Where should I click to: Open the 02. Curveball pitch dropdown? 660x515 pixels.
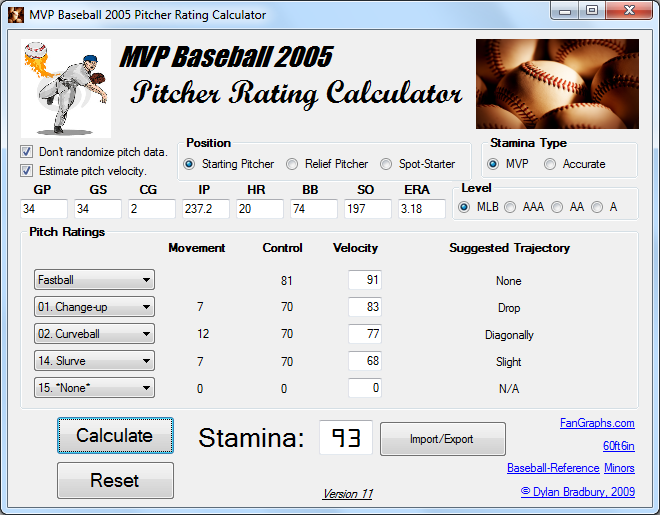tap(94, 334)
